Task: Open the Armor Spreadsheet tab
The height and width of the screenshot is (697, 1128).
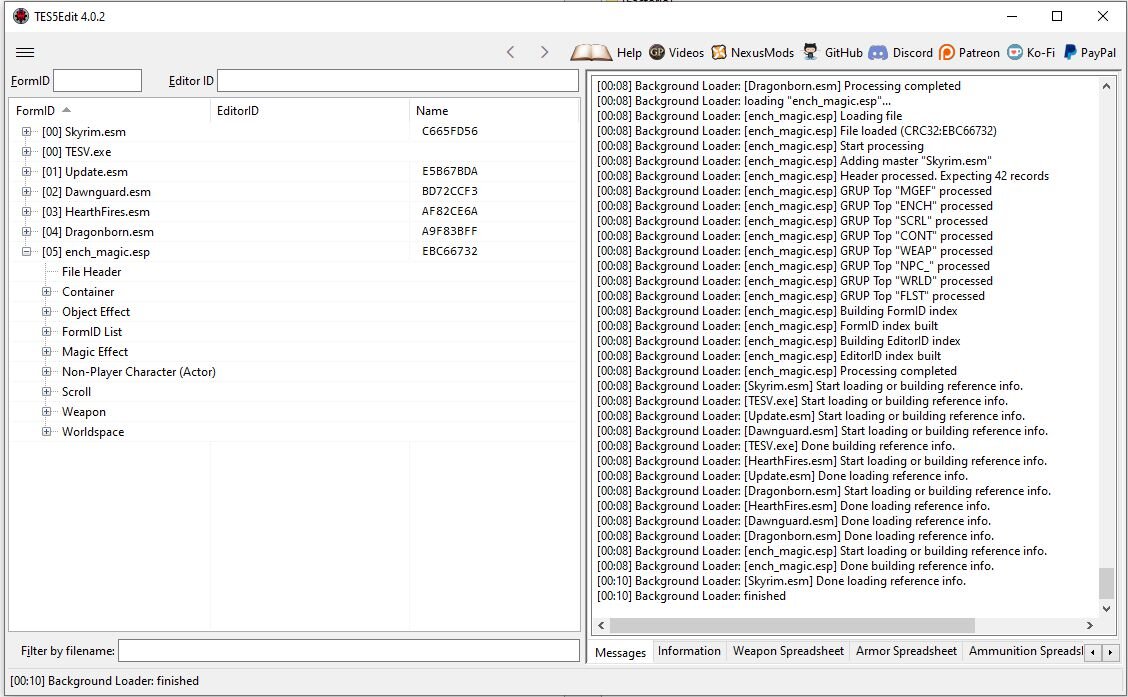Action: click(x=906, y=651)
